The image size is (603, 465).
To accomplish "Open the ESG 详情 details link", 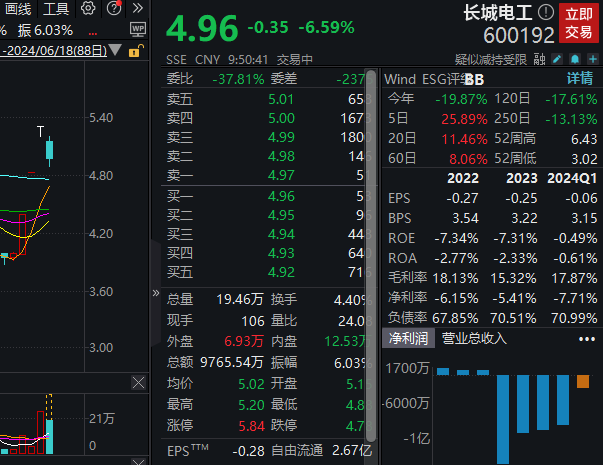I will coord(580,78).
